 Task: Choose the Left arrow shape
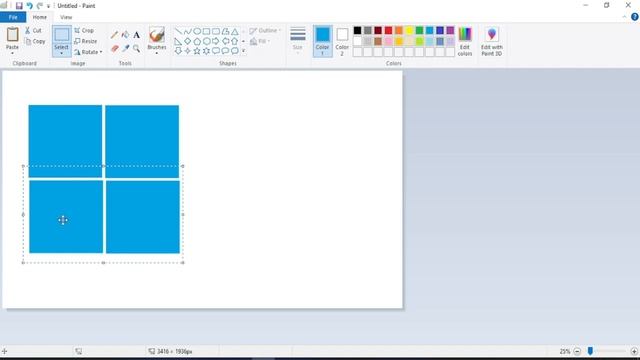[225, 41]
